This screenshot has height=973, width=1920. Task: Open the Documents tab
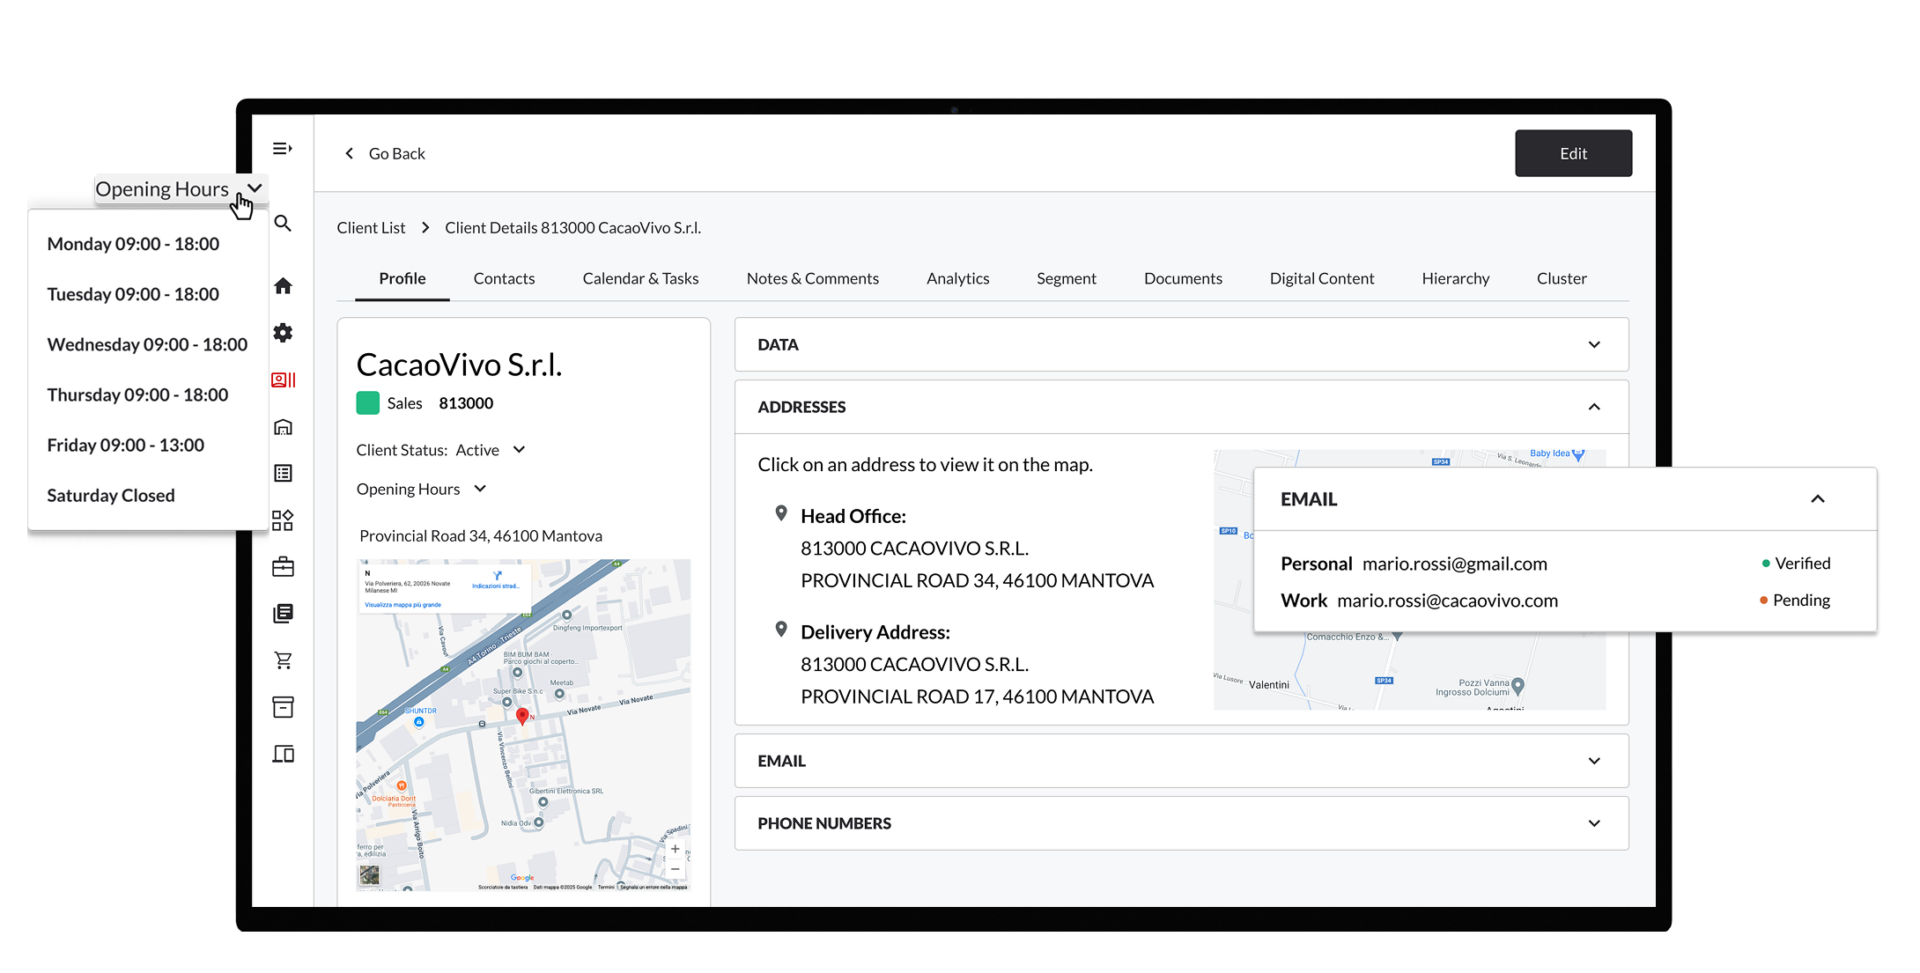click(x=1183, y=279)
